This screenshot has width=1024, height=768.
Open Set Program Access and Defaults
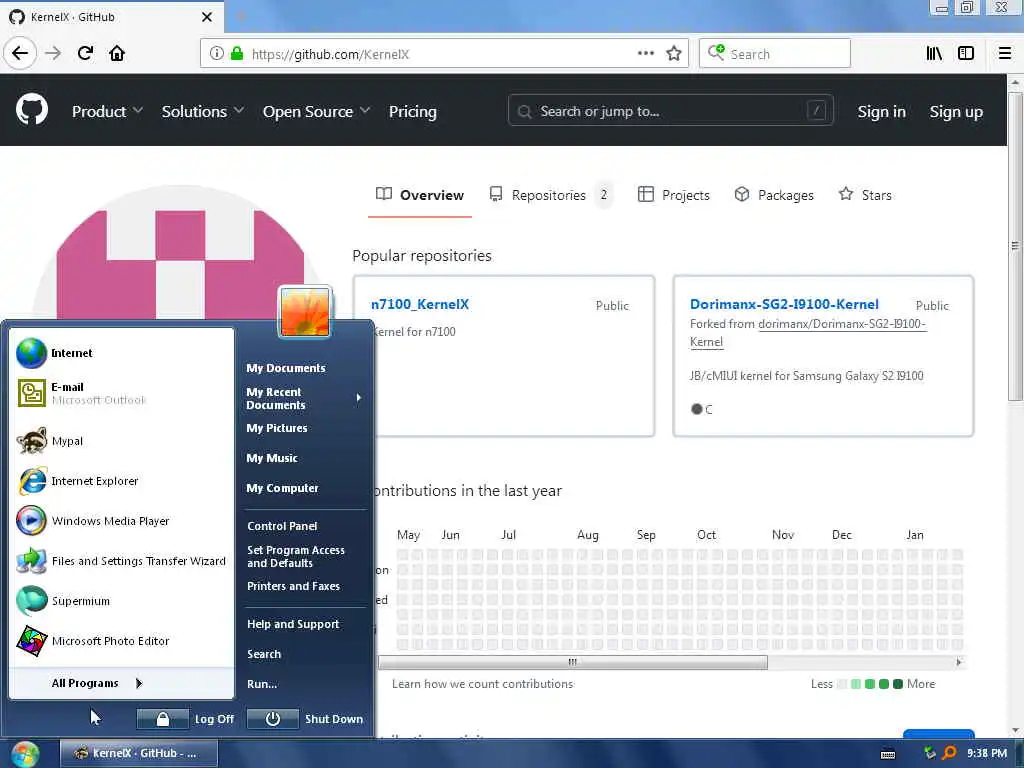pyautogui.click(x=296, y=556)
